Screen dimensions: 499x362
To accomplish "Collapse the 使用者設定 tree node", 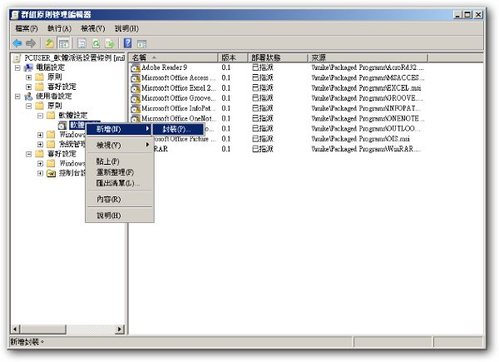I will pyautogui.click(x=18, y=97).
